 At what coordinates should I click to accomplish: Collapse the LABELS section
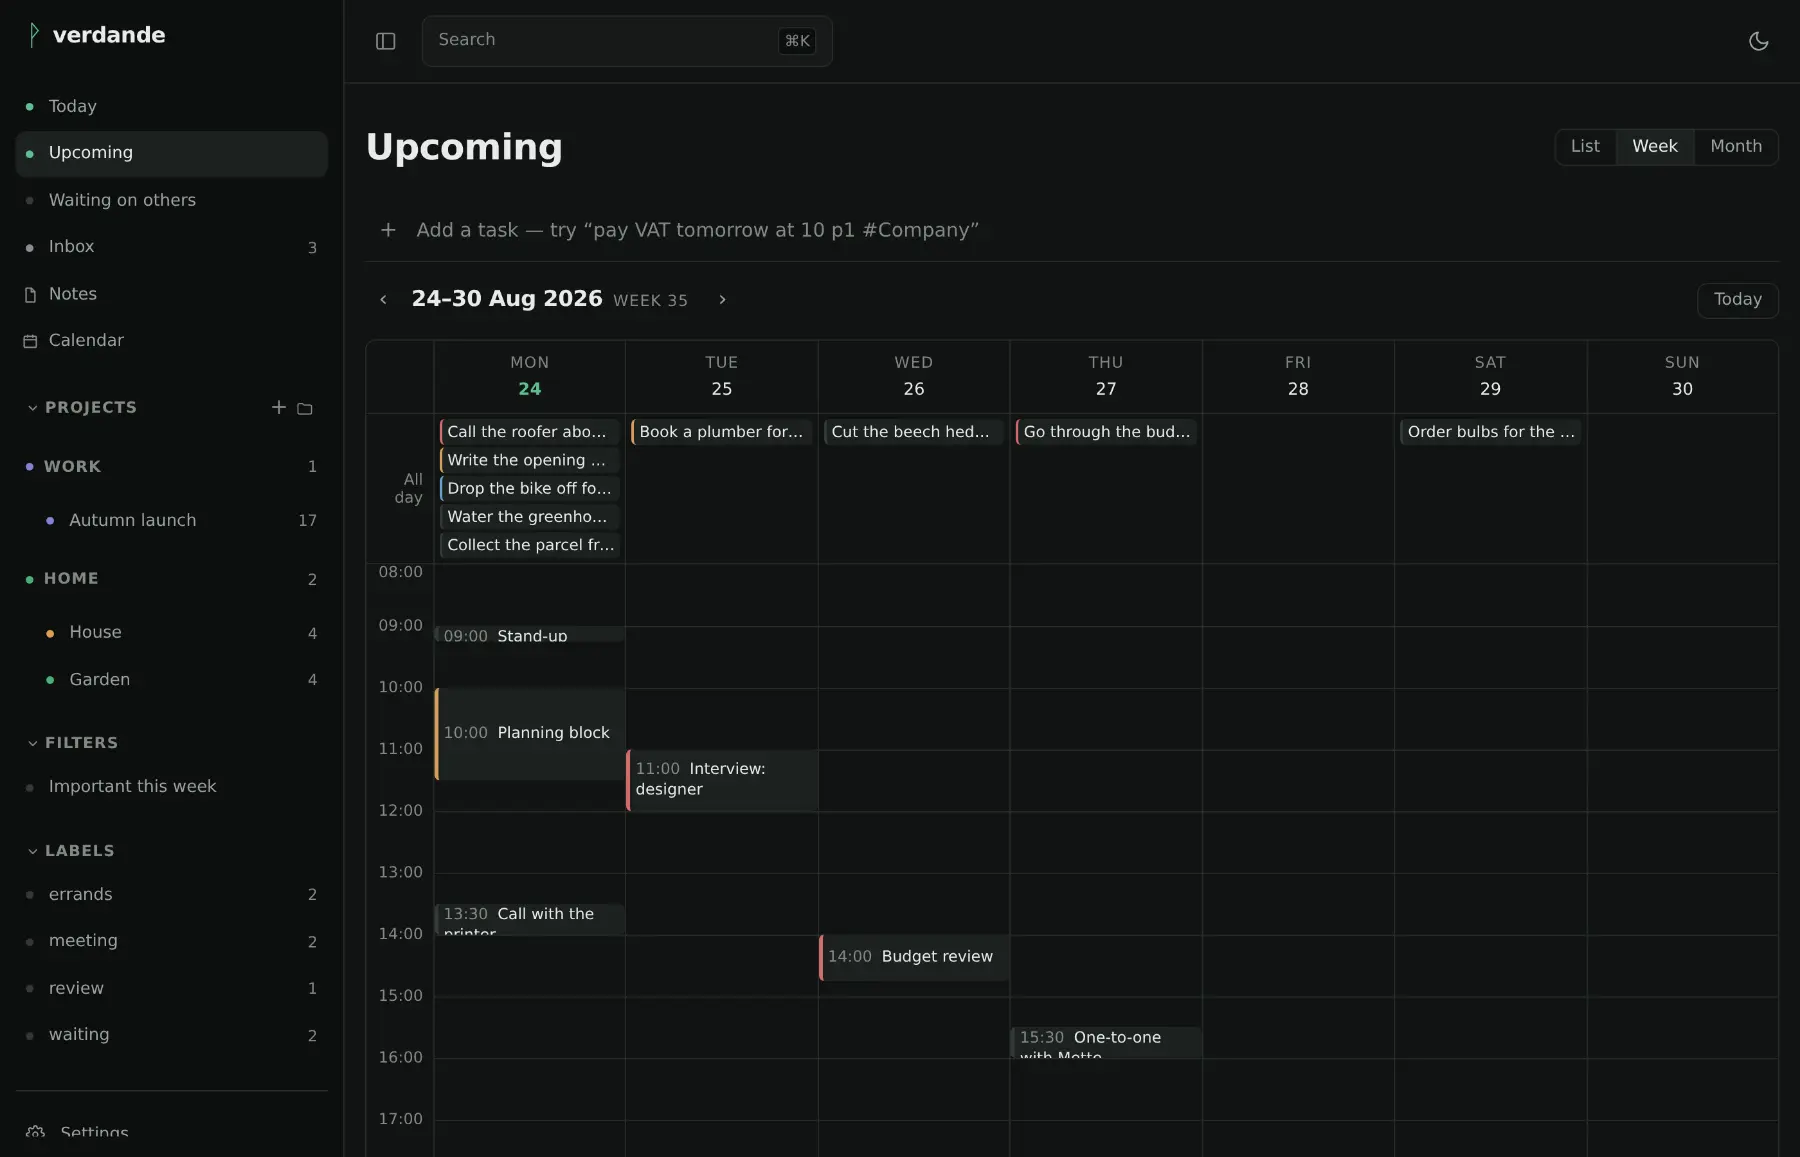tap(71, 851)
